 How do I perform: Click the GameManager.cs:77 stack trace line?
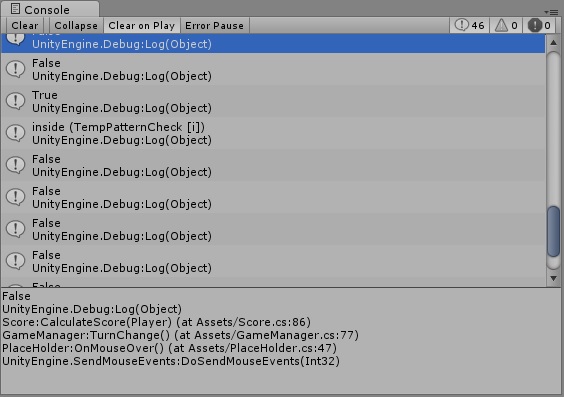[x=180, y=335]
